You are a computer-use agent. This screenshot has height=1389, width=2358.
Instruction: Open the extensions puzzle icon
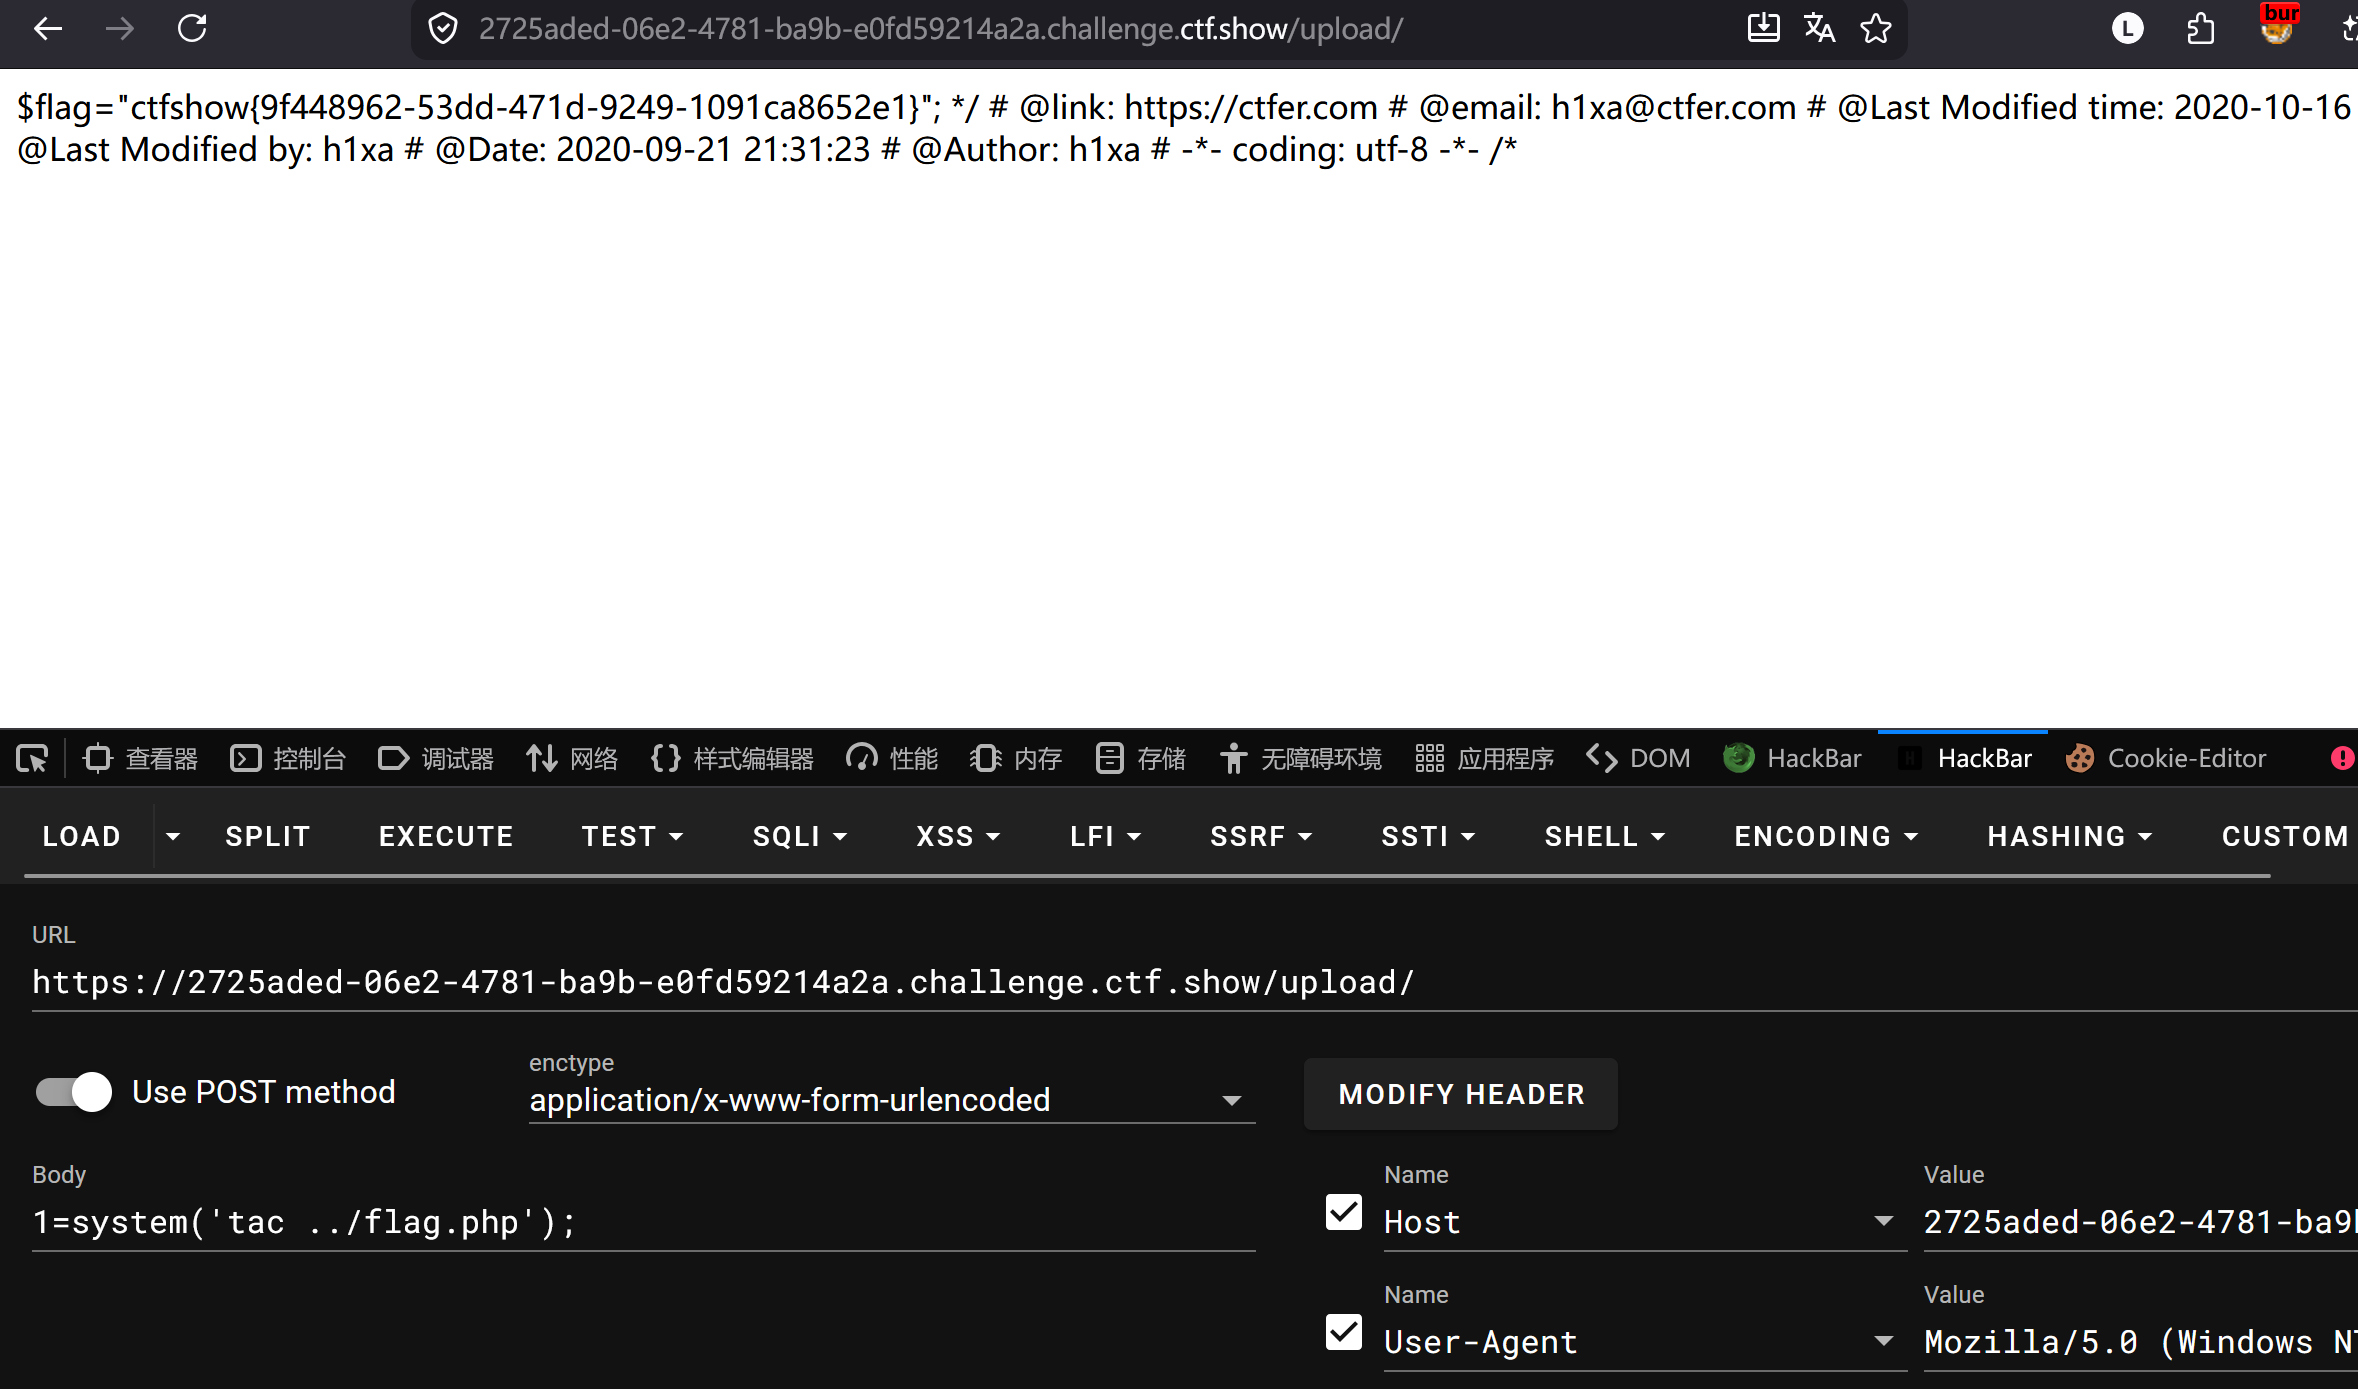coord(2200,29)
